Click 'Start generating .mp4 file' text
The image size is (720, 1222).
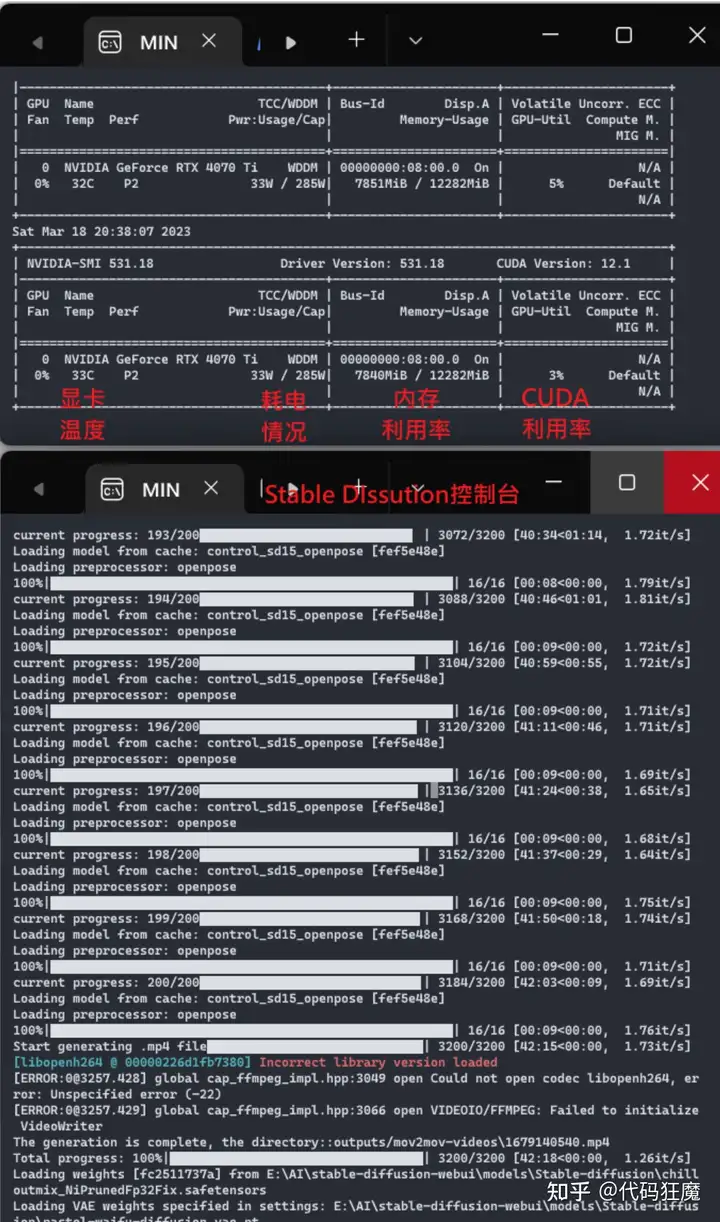tap(110, 1046)
